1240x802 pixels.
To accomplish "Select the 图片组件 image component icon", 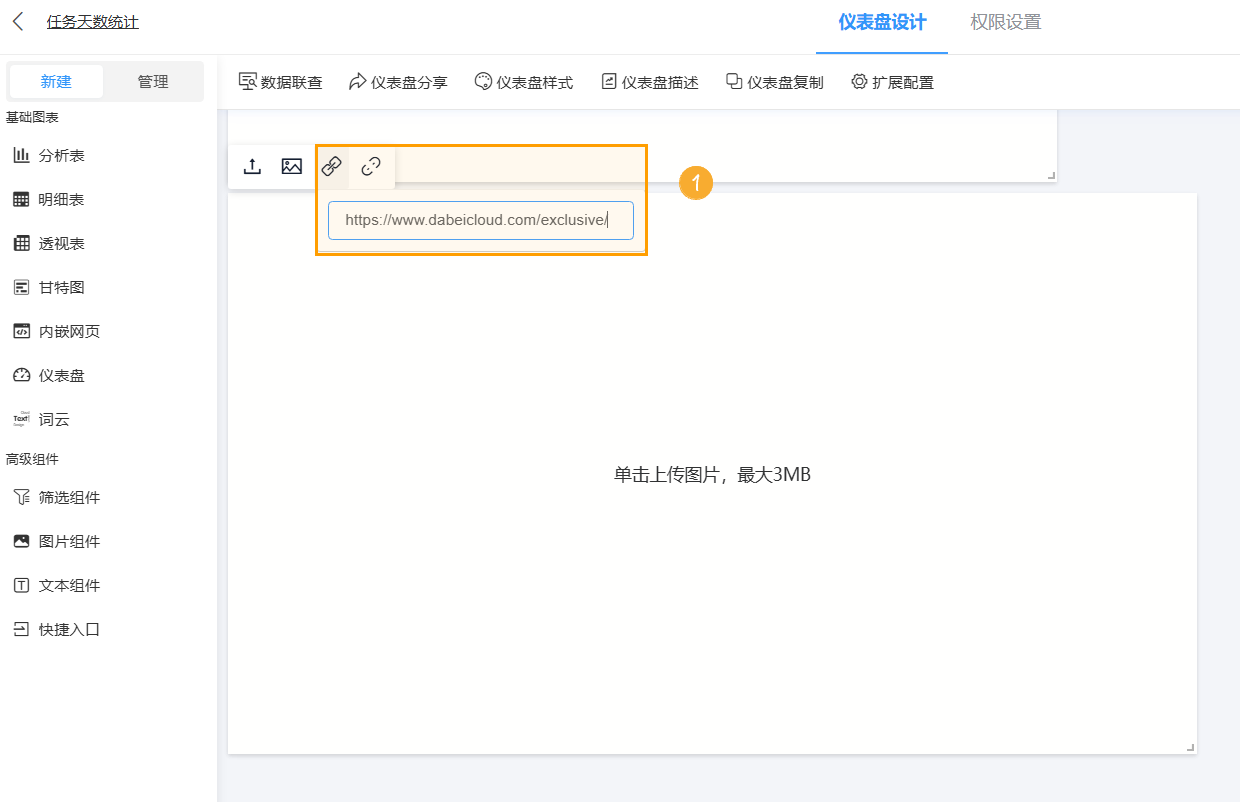I will (23, 541).
